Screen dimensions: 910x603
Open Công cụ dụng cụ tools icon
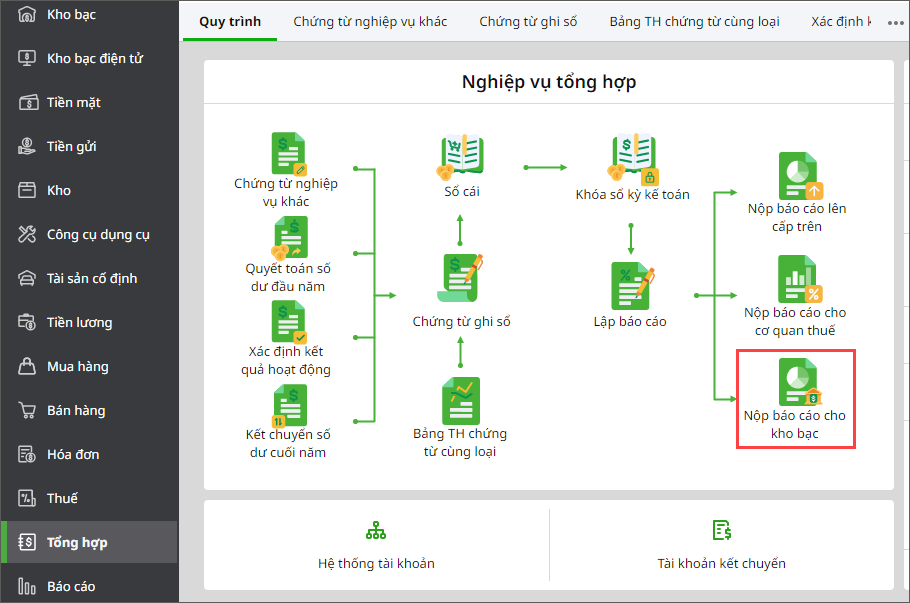27,234
